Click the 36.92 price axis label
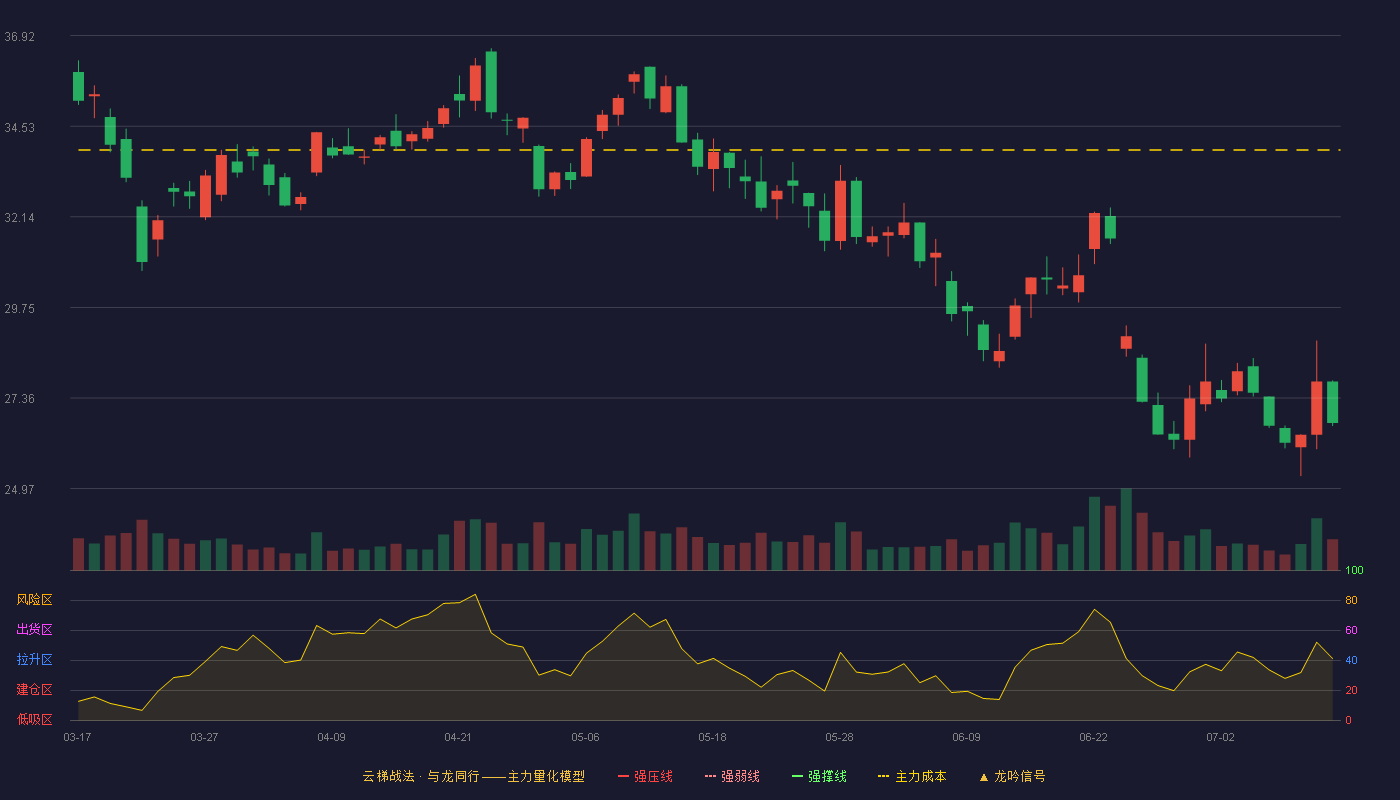1400x800 pixels. pyautogui.click(x=20, y=37)
